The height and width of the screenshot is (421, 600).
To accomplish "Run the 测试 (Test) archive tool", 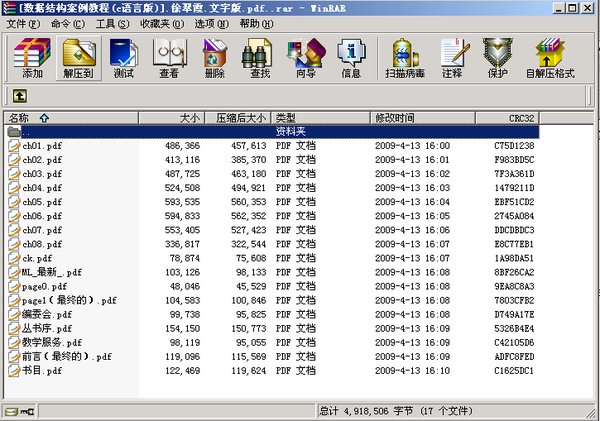I will coord(124,58).
